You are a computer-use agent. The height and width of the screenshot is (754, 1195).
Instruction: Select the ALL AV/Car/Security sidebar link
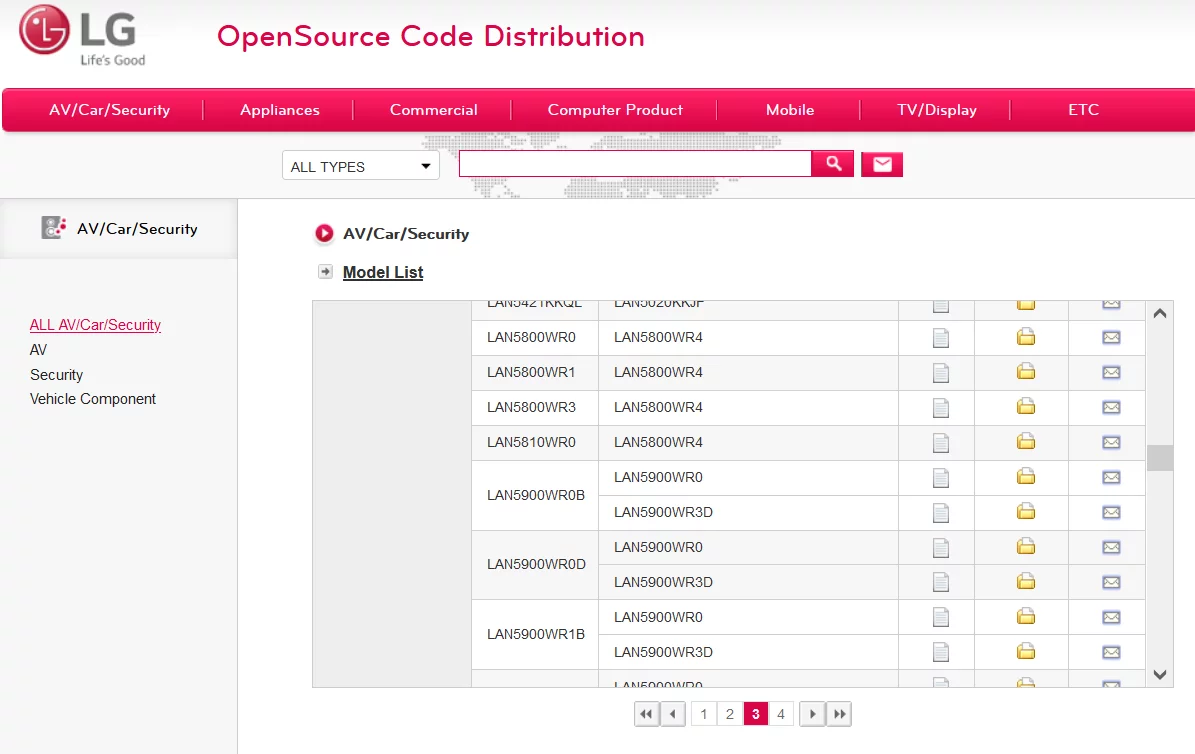[x=95, y=325]
